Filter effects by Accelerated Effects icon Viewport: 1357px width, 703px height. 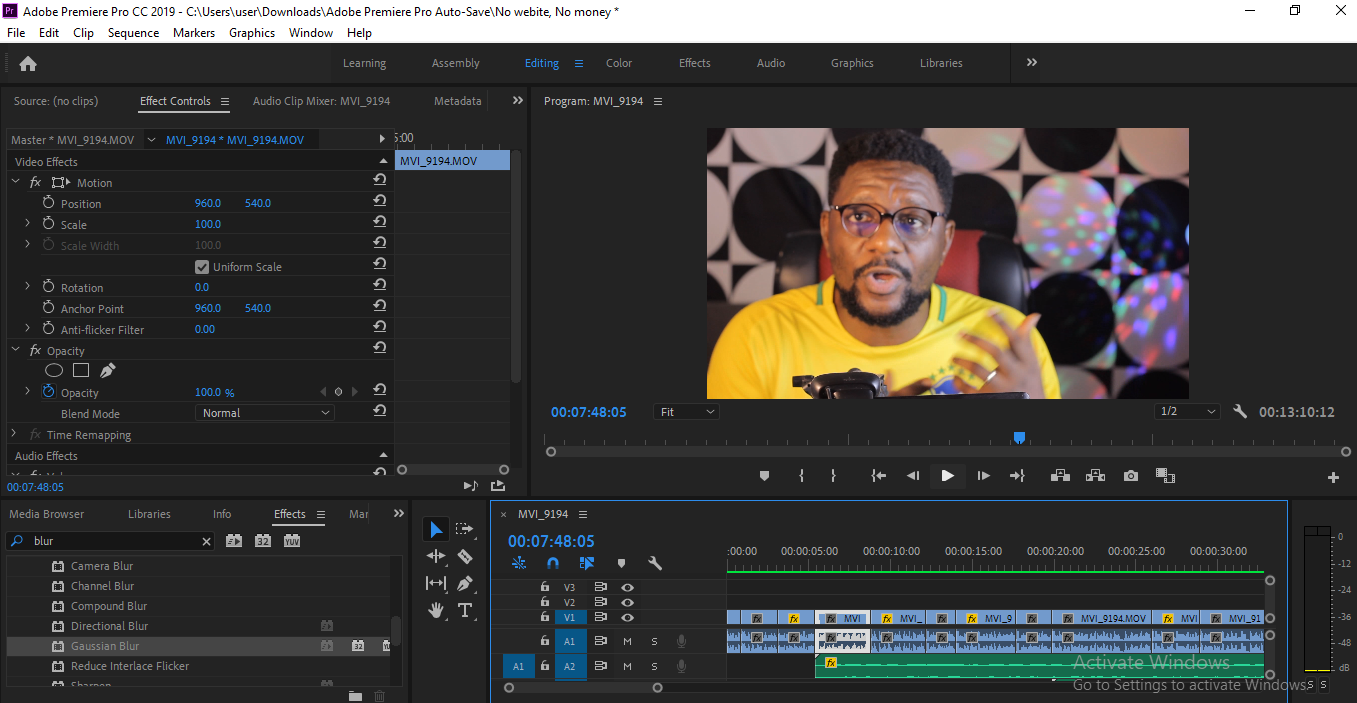click(234, 541)
